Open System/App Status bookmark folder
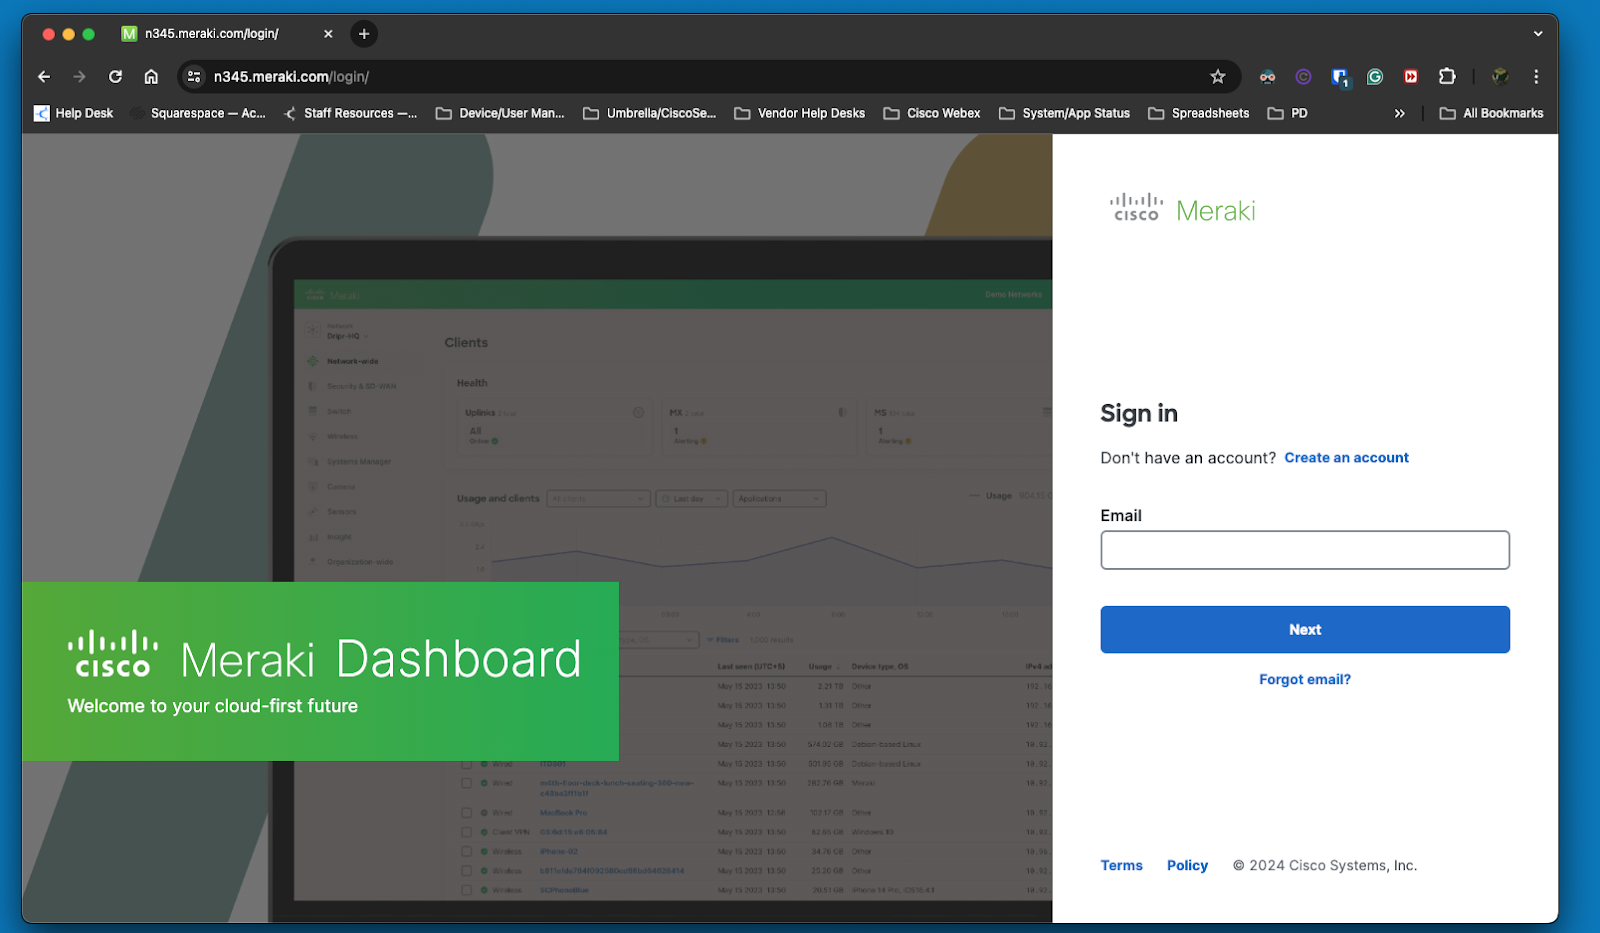The width and height of the screenshot is (1600, 933). pyautogui.click(x=1064, y=114)
